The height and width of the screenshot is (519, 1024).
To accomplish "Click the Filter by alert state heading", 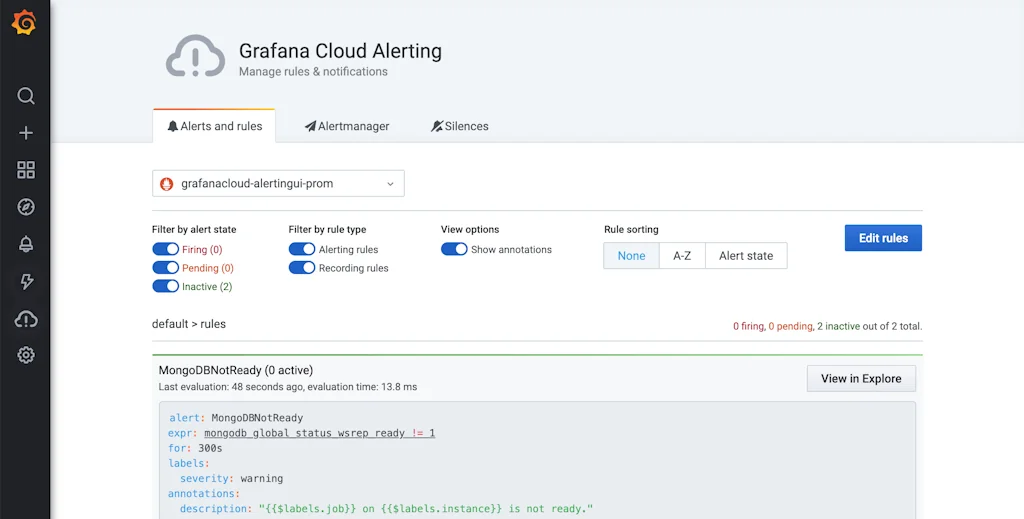I will point(194,230).
